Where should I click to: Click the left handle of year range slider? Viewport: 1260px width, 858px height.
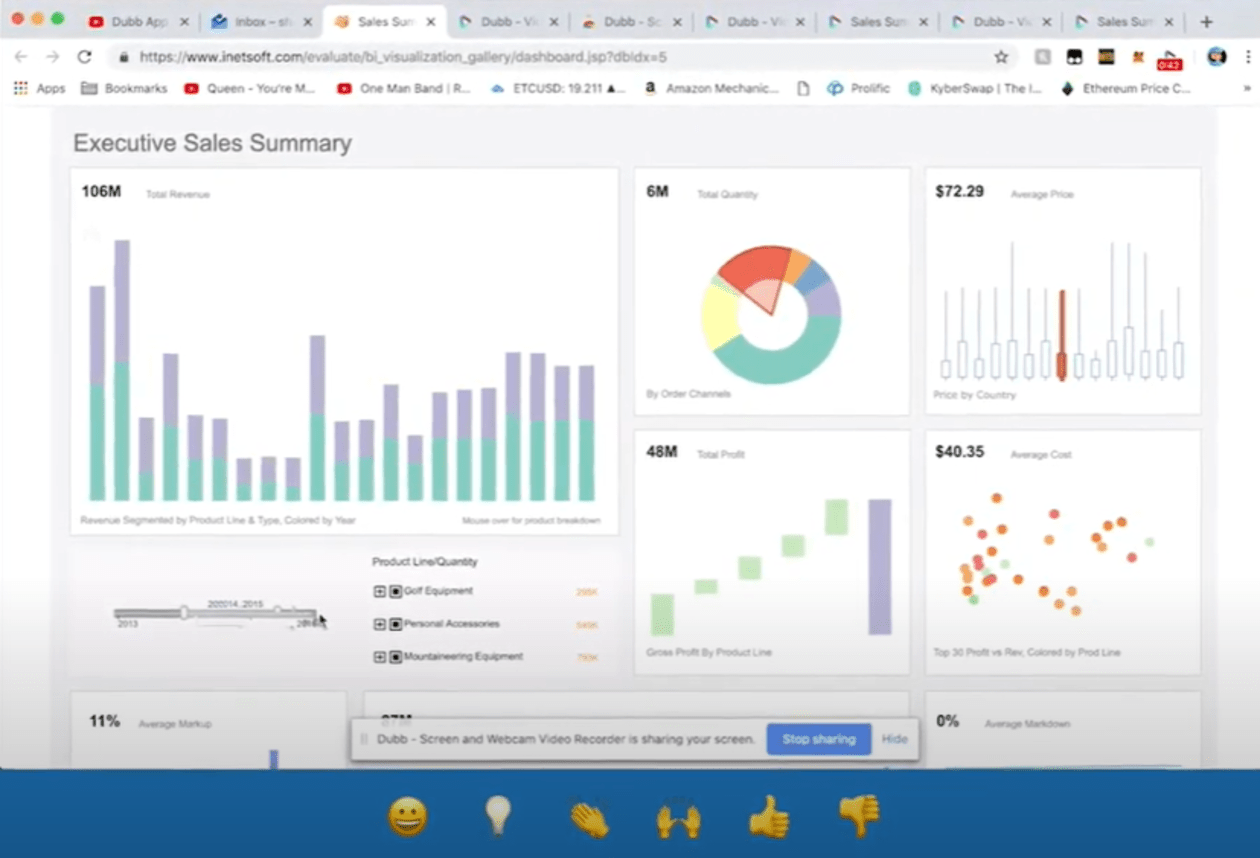coord(184,613)
